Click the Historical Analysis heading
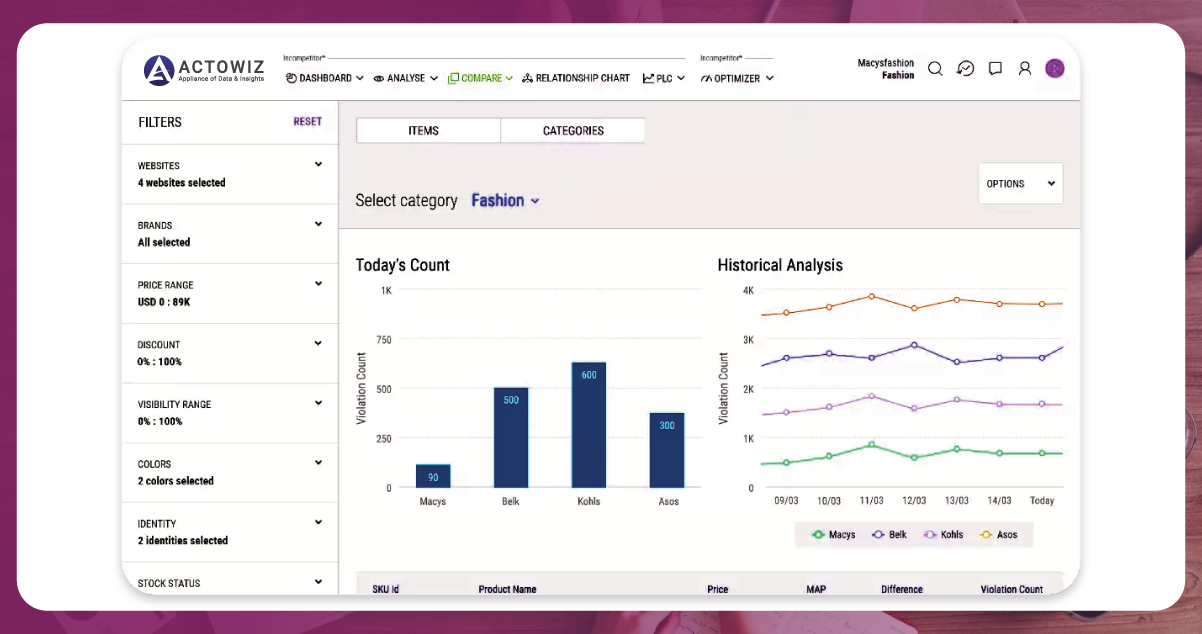1202x634 pixels. pyautogui.click(x=780, y=265)
